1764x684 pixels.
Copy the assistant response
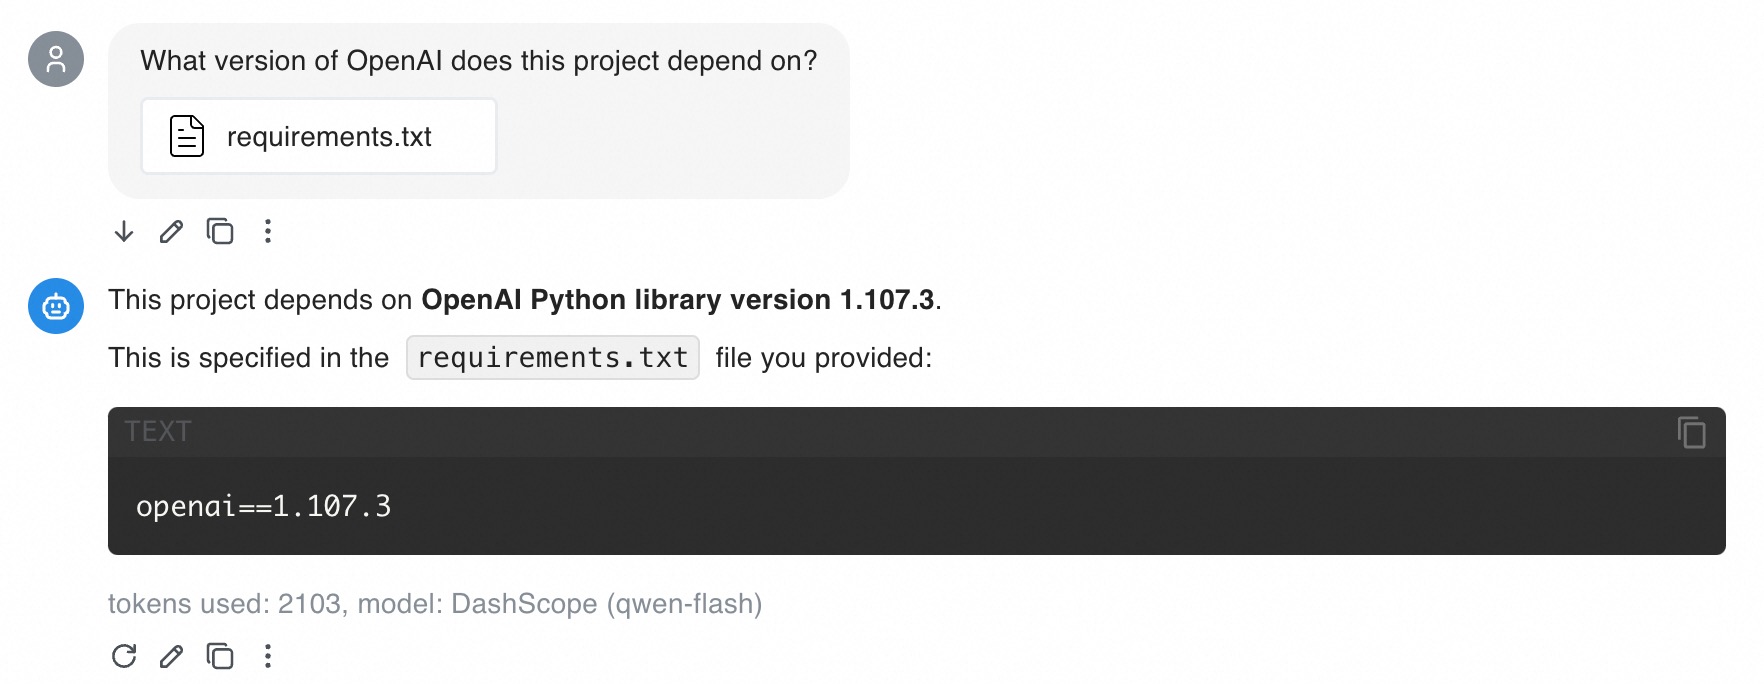coord(219,657)
